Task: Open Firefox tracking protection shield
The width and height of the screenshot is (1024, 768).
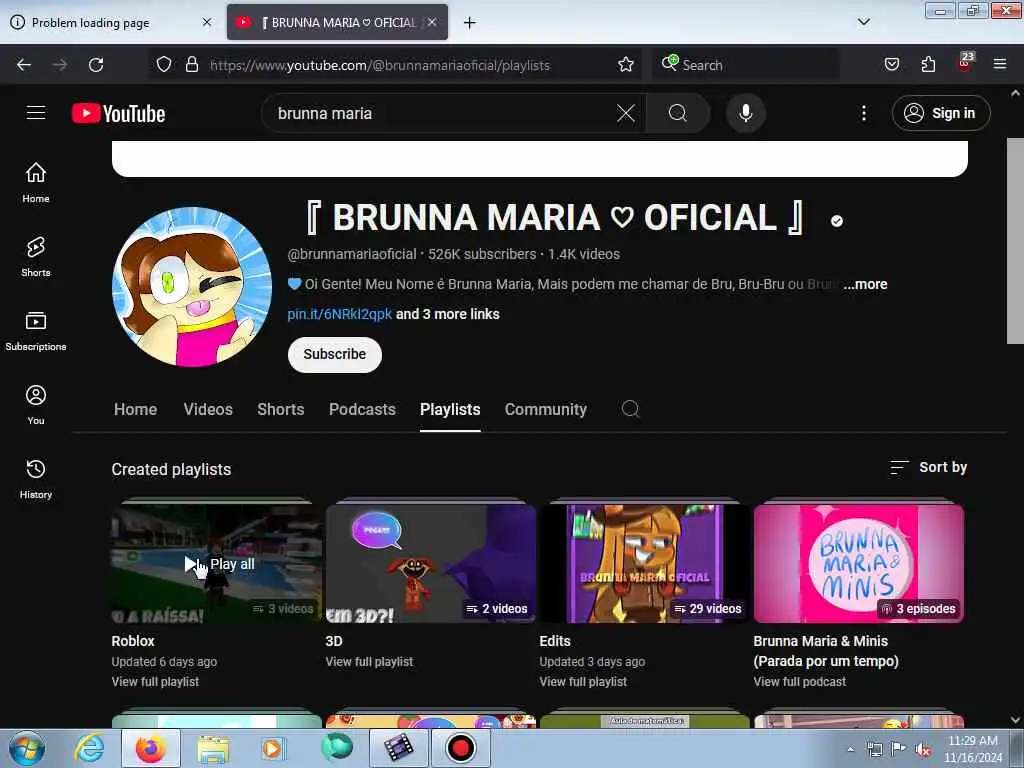Action: pyautogui.click(x=164, y=65)
